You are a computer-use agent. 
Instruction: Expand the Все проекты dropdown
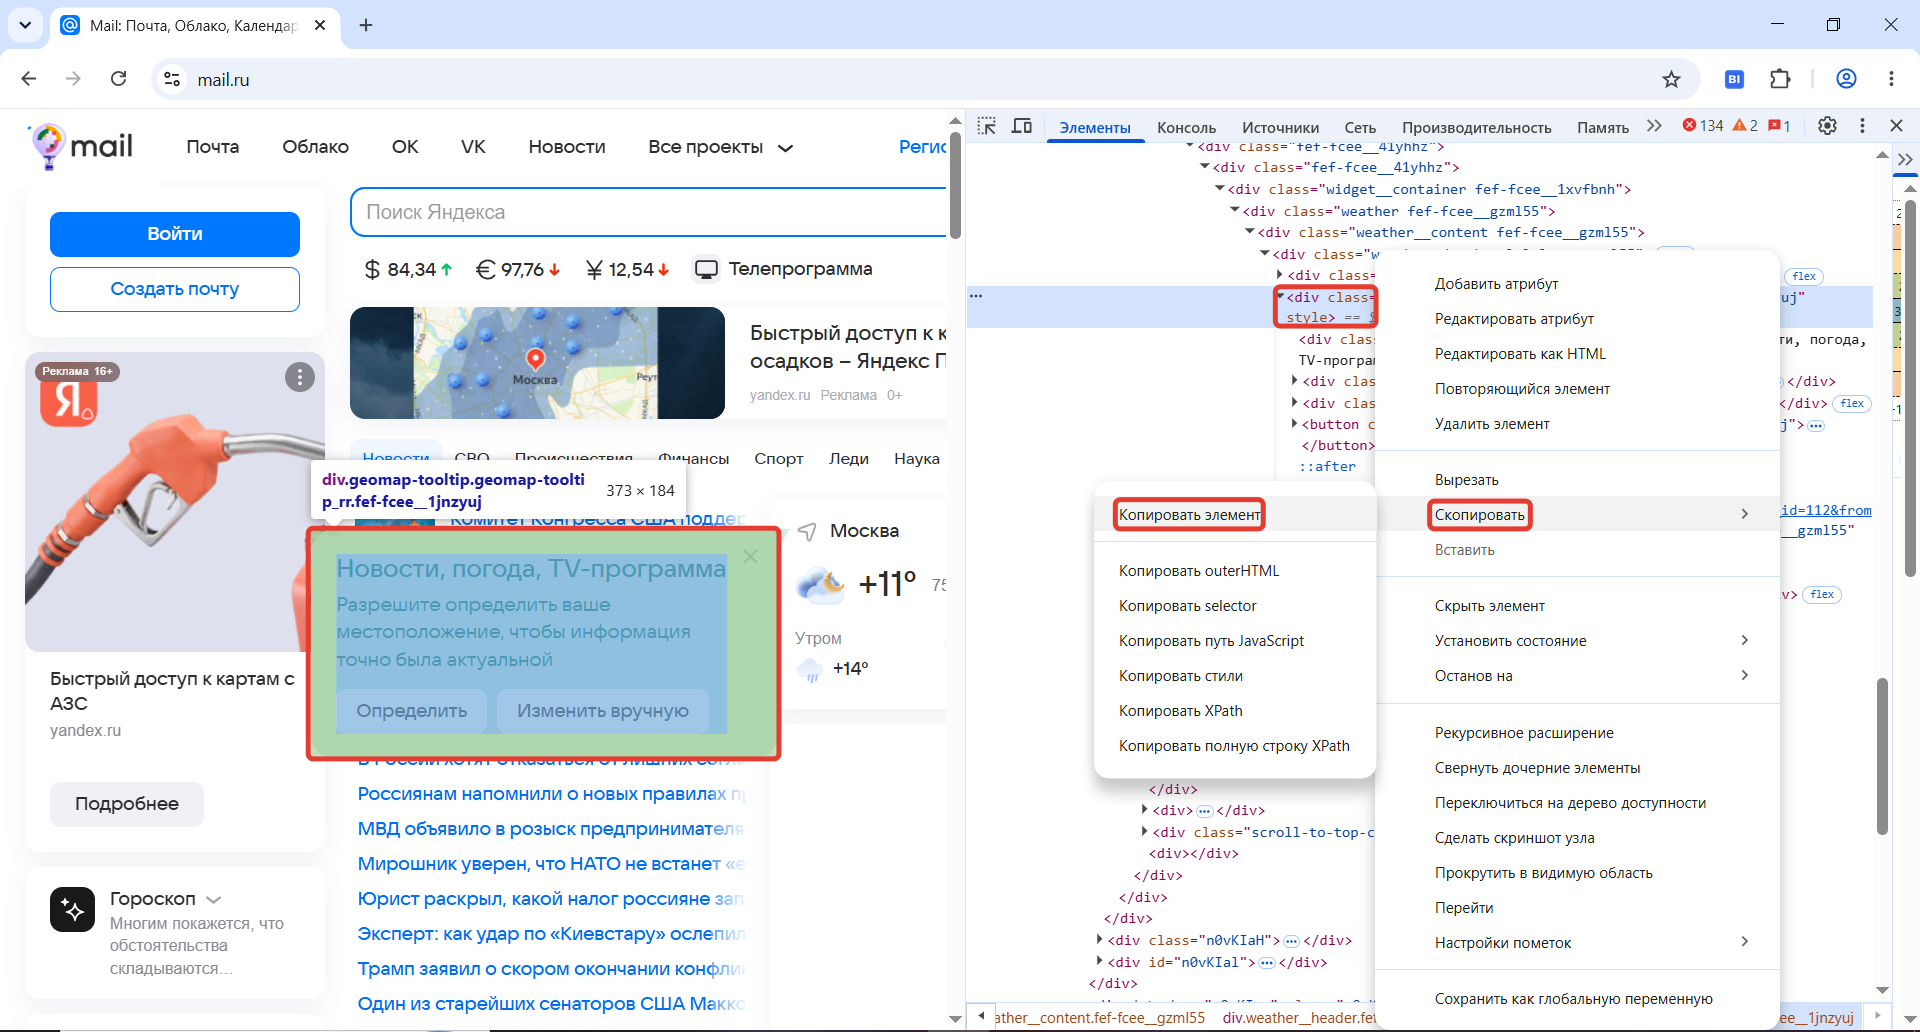pos(786,148)
